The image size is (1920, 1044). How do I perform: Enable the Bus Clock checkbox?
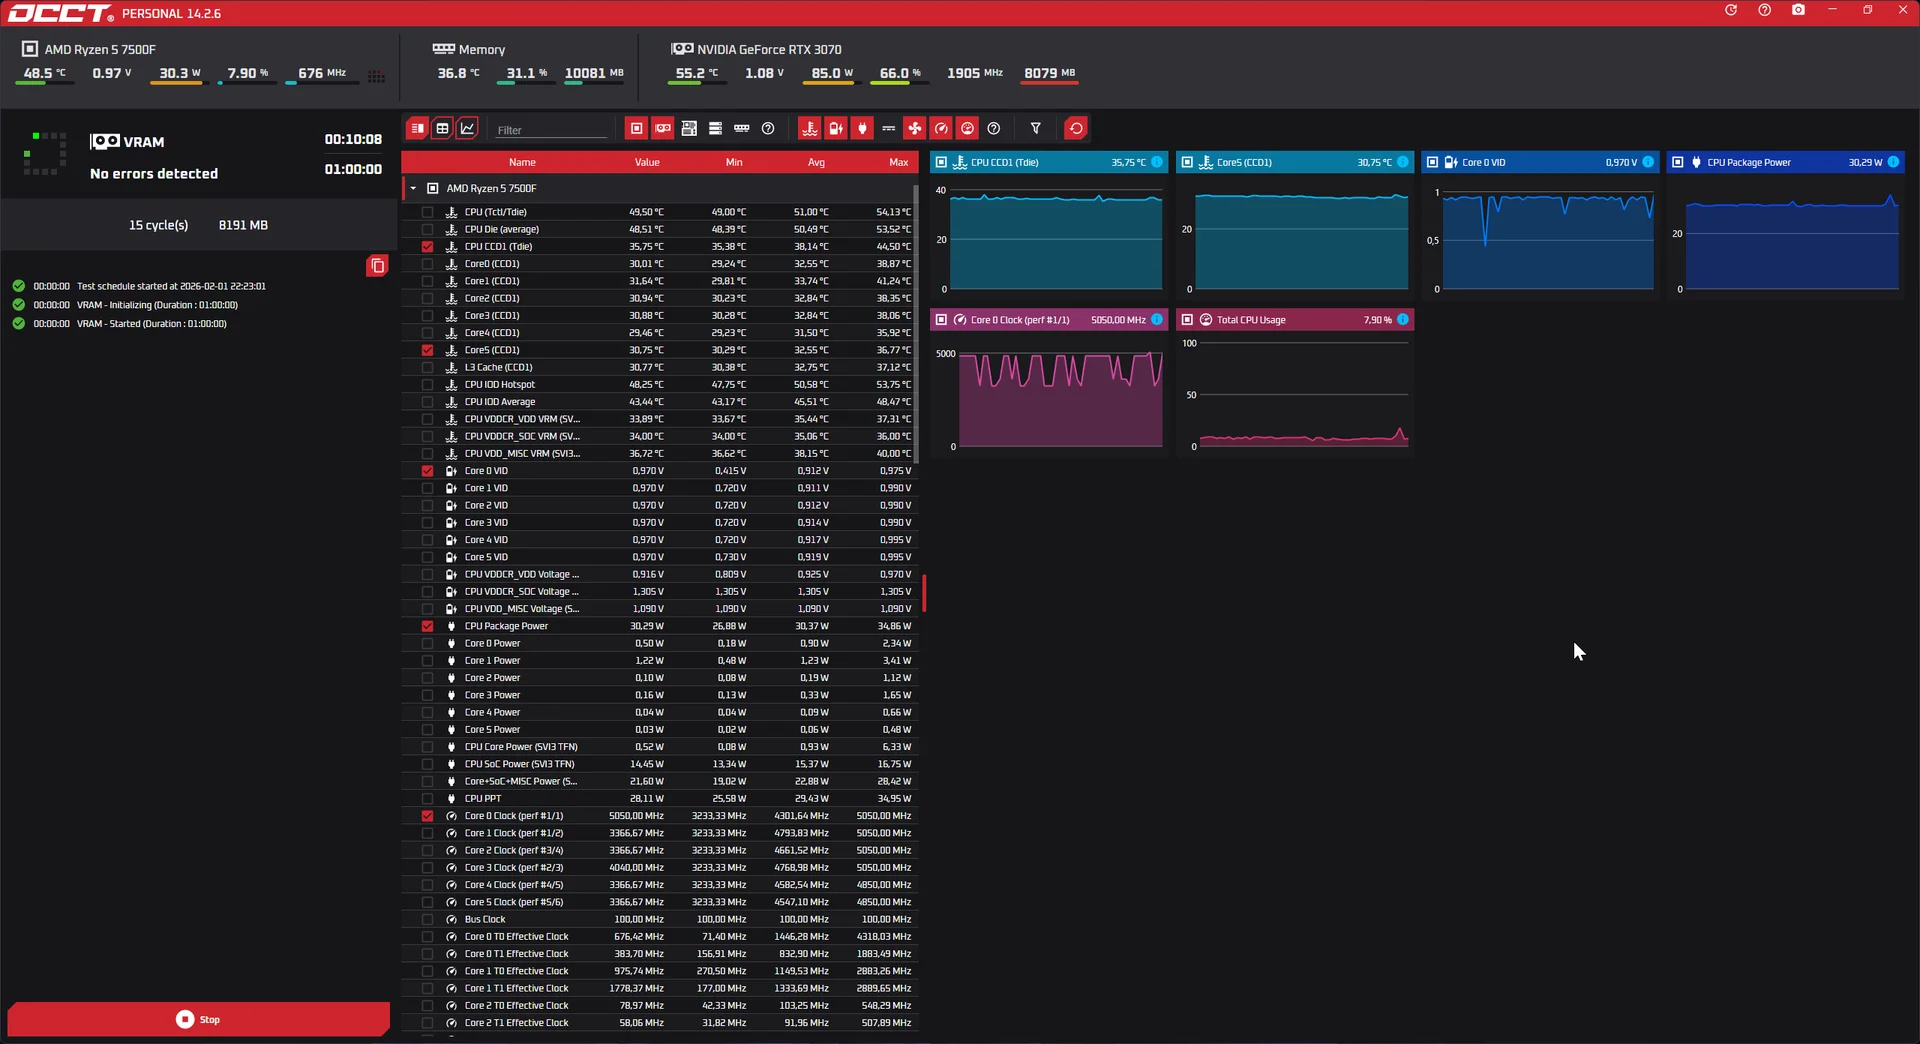coord(428,919)
